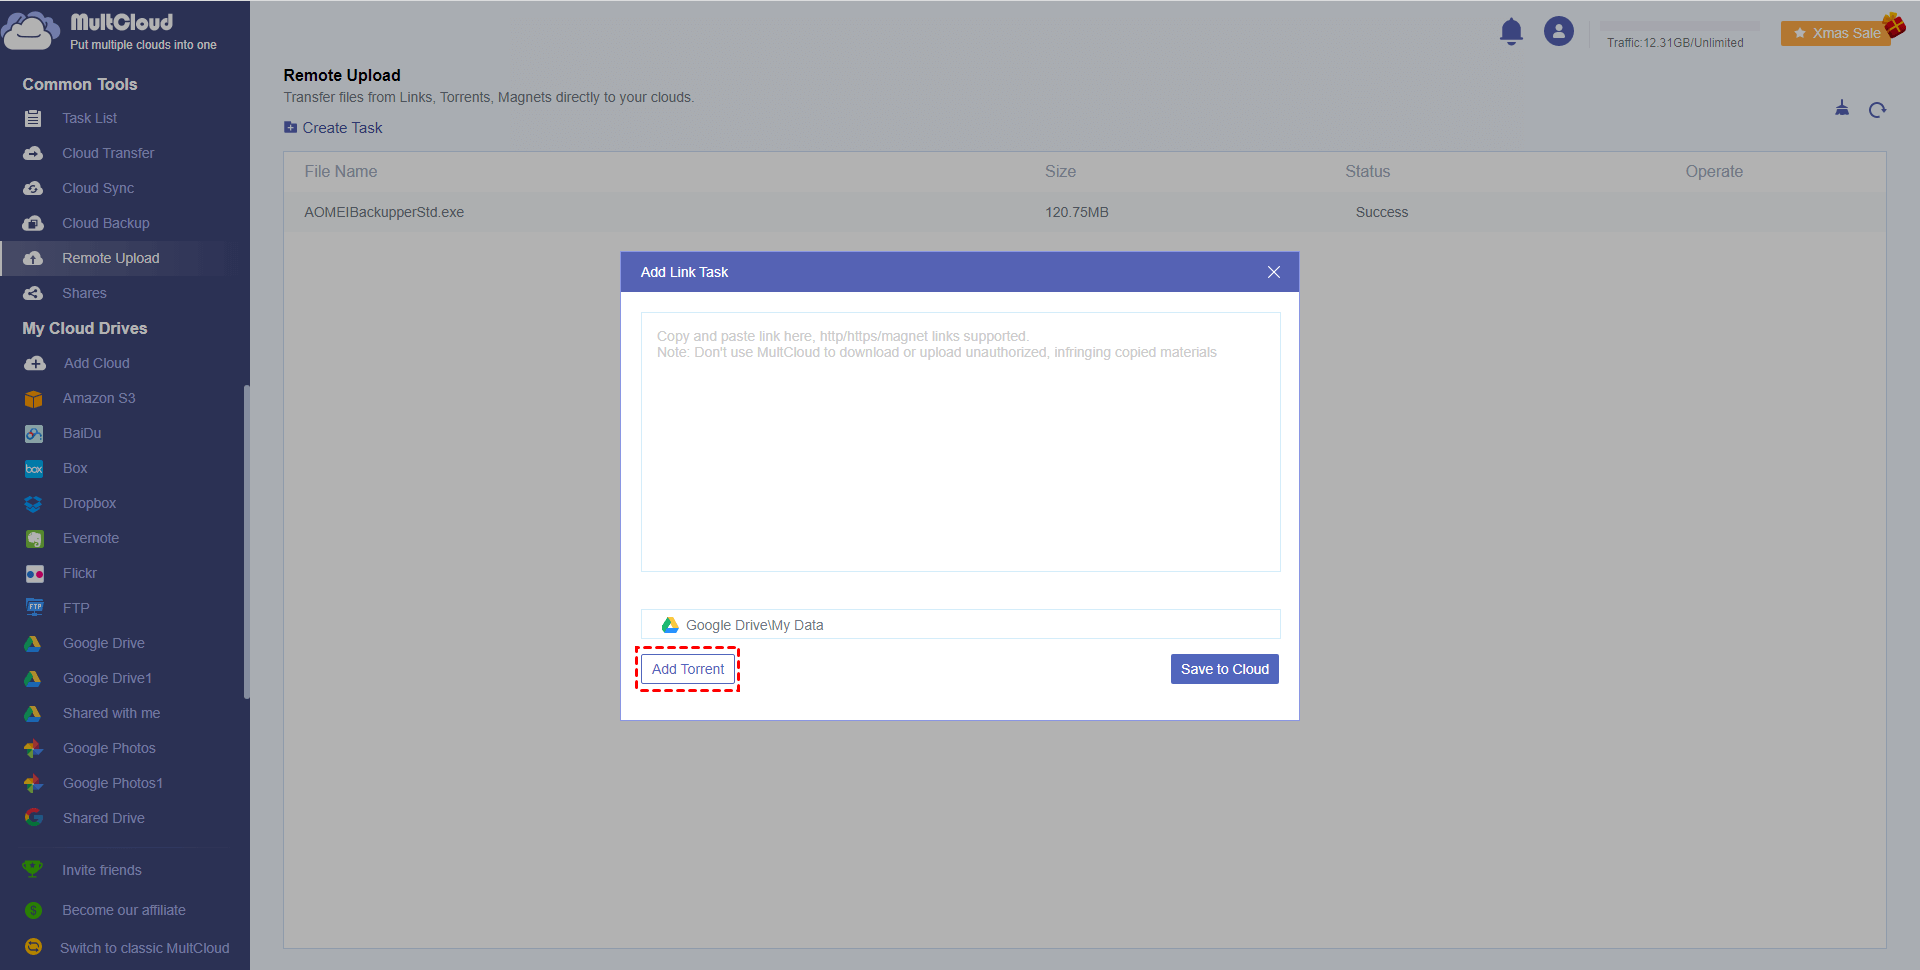Open the user account avatar icon
This screenshot has width=1920, height=970.
(x=1558, y=32)
